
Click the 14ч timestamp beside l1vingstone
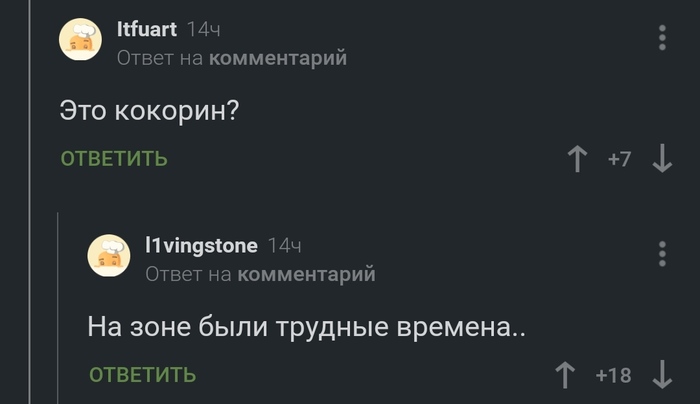285,246
